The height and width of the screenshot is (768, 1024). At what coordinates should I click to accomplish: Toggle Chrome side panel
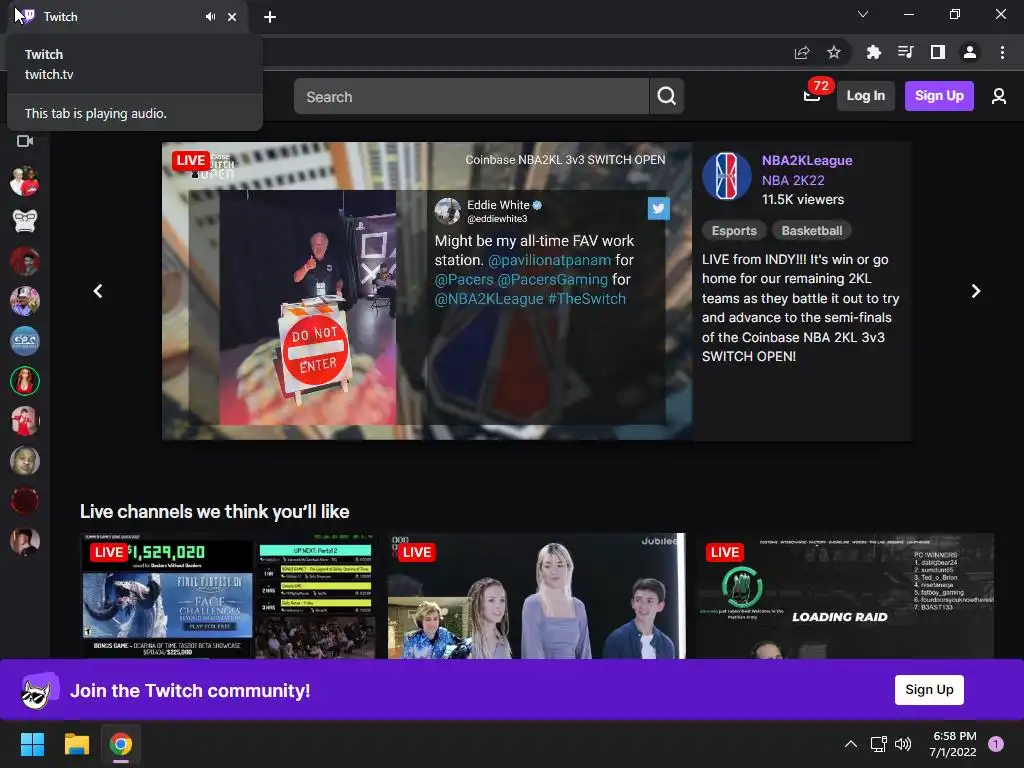(938, 52)
